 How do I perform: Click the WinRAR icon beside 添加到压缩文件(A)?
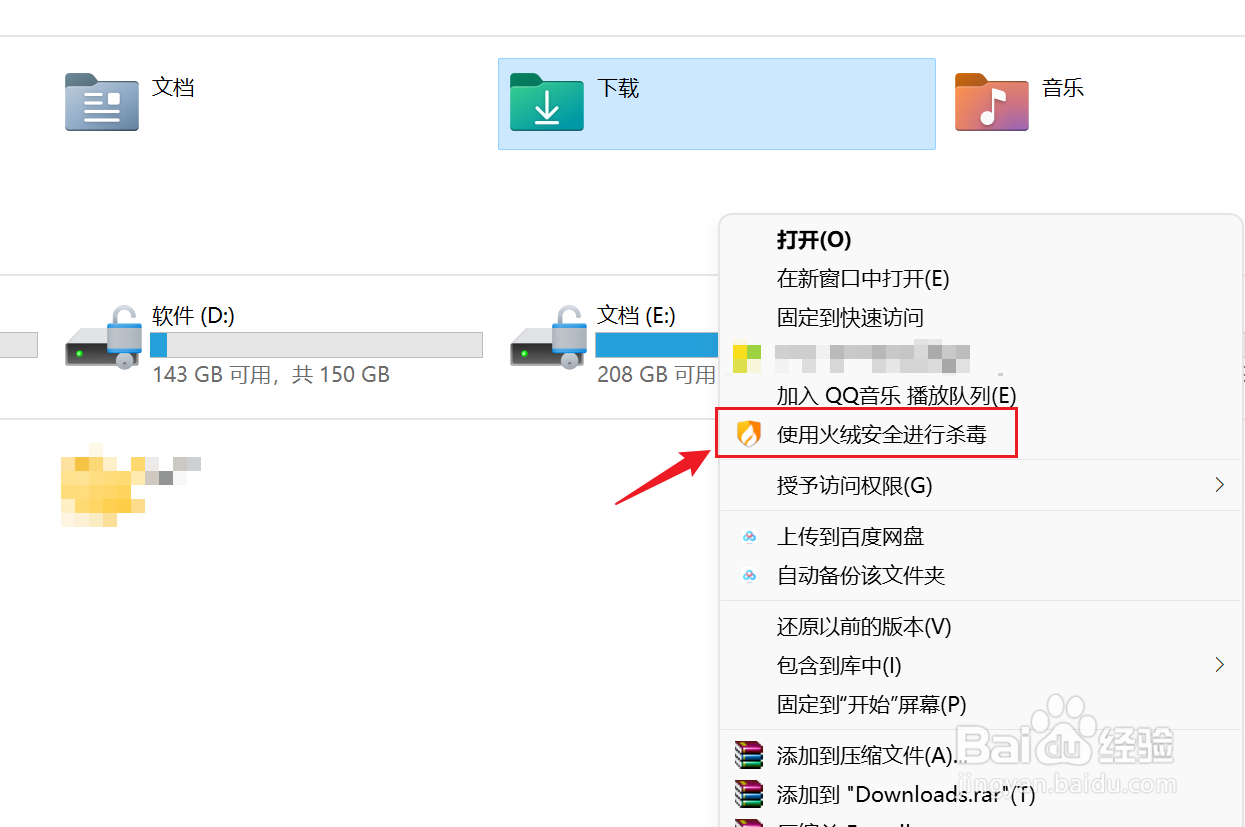748,755
